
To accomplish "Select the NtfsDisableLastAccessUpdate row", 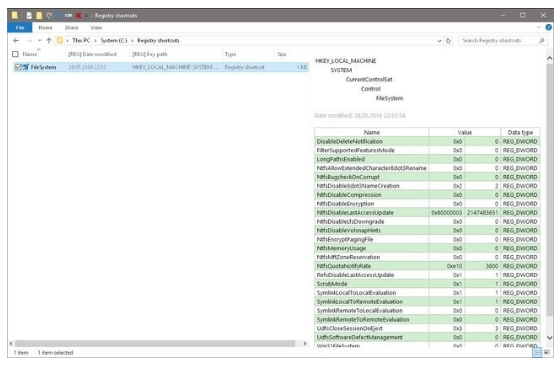I will pos(427,213).
